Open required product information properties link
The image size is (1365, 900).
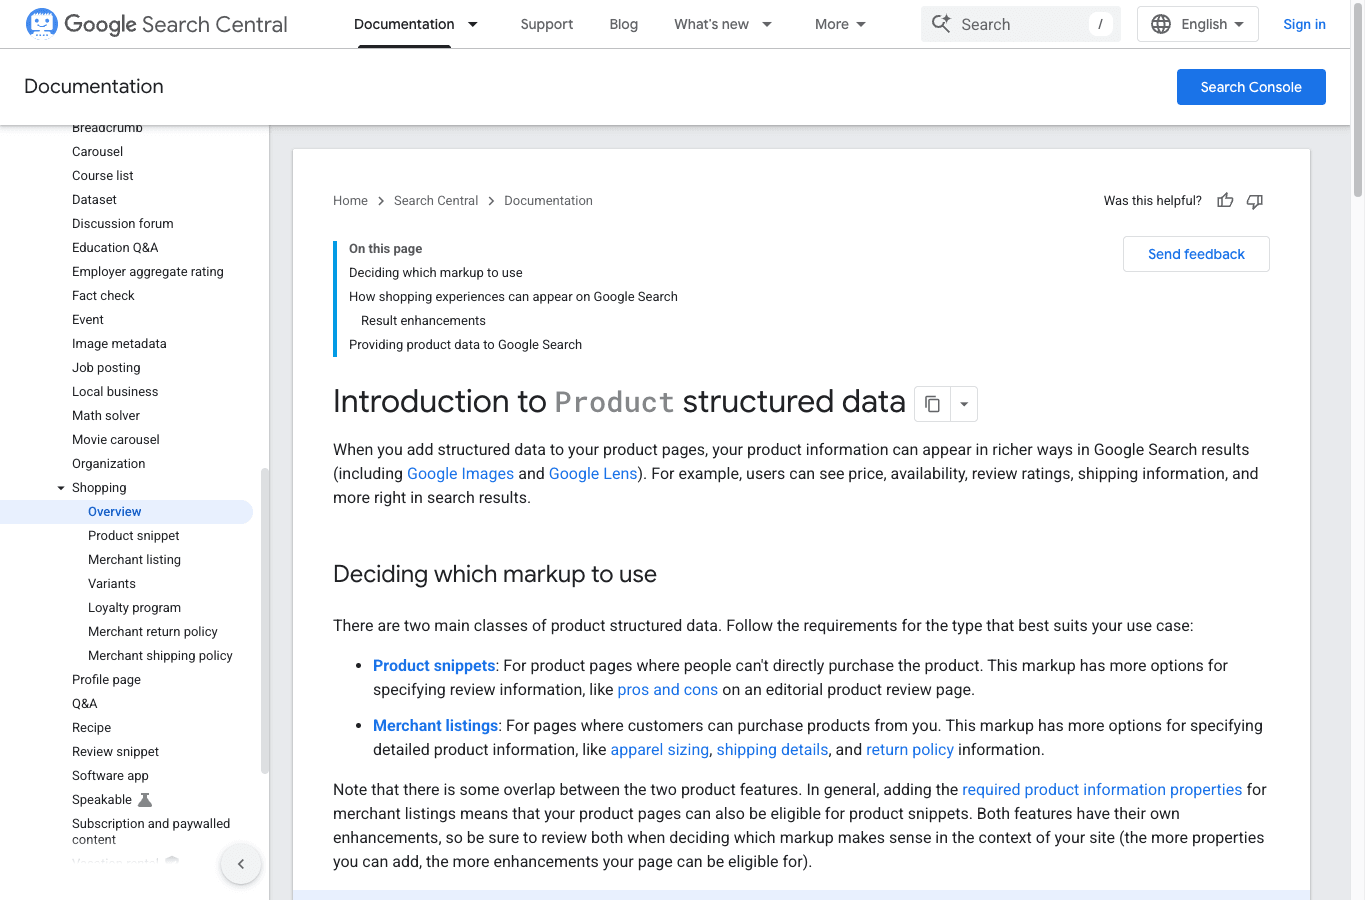(1102, 790)
